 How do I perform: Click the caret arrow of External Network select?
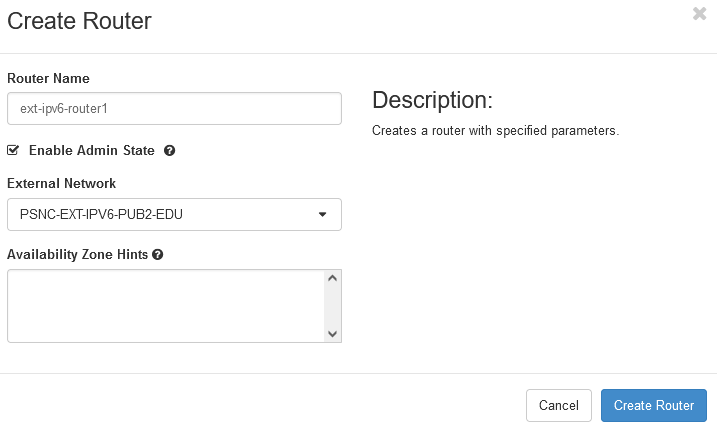point(322,214)
